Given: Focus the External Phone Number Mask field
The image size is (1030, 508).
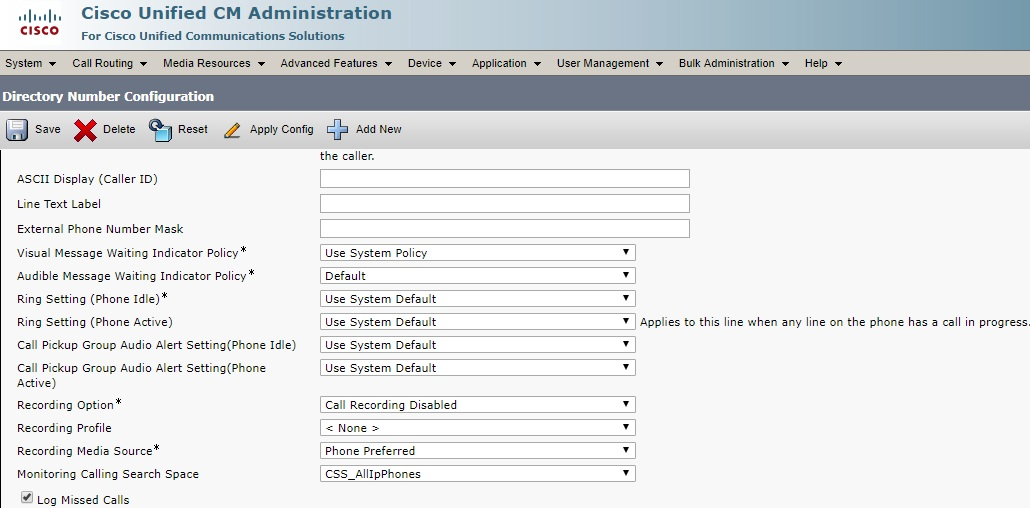Looking at the screenshot, I should 504,229.
